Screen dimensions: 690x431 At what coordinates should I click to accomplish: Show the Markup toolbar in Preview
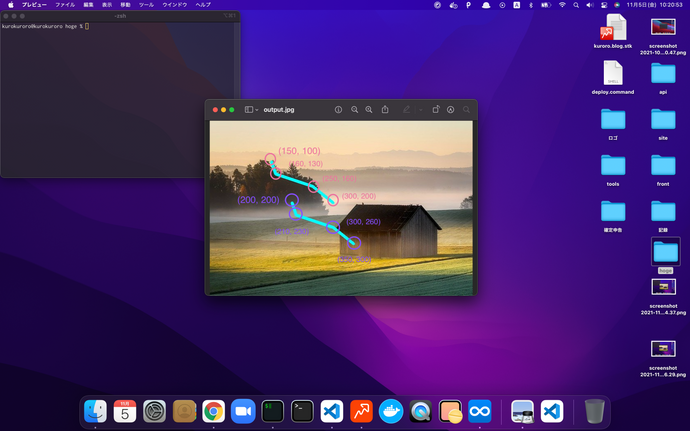tap(451, 110)
